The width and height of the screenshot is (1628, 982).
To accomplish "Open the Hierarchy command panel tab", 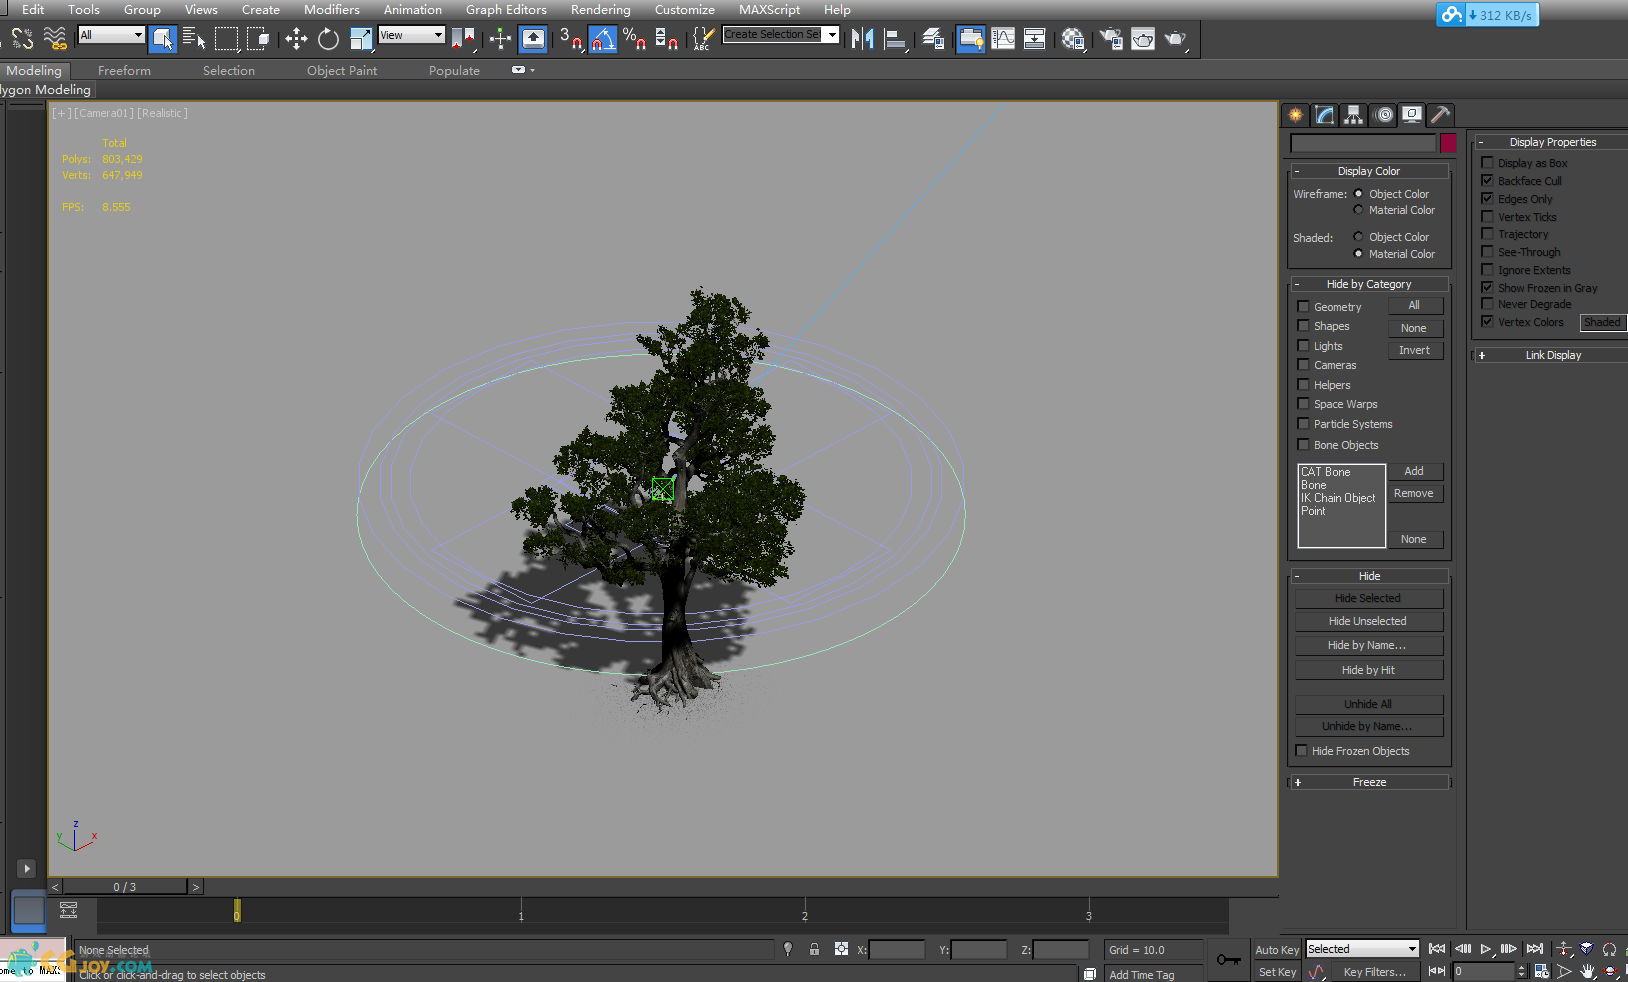I will 1354,115.
